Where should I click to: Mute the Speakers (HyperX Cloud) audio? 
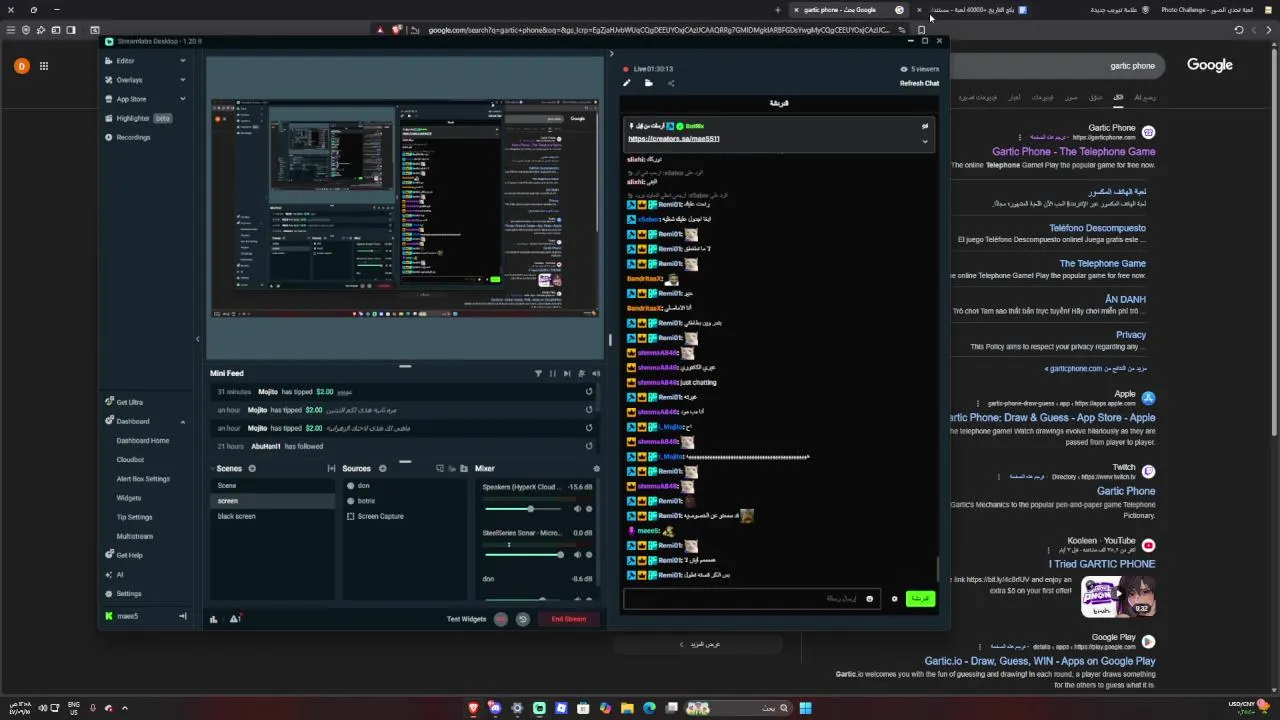point(577,509)
